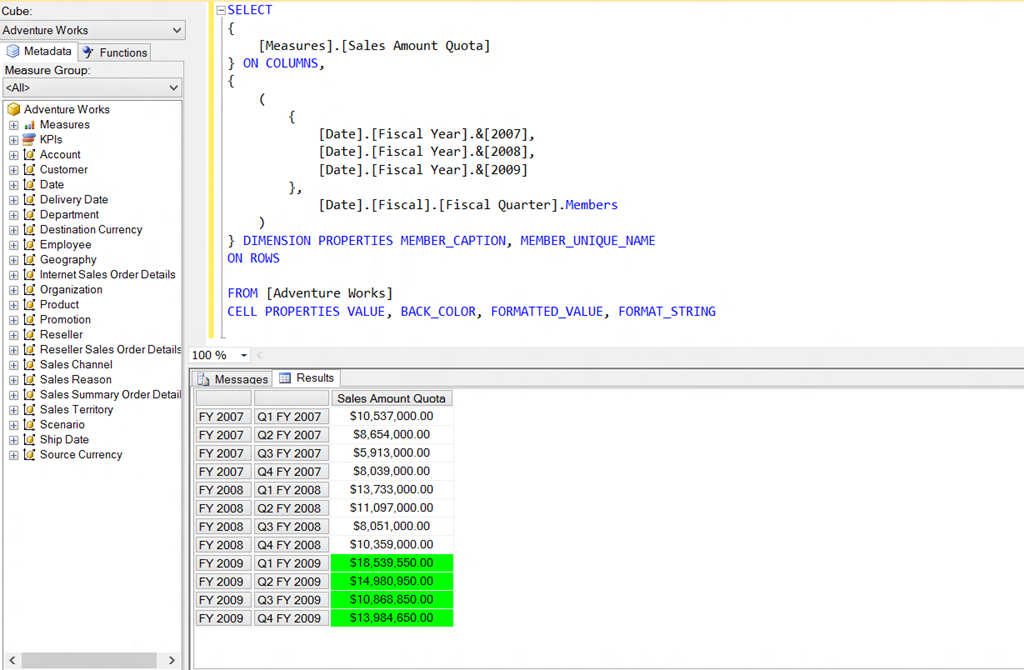
Task: Click the Employee dimension icon
Action: click(x=29, y=245)
